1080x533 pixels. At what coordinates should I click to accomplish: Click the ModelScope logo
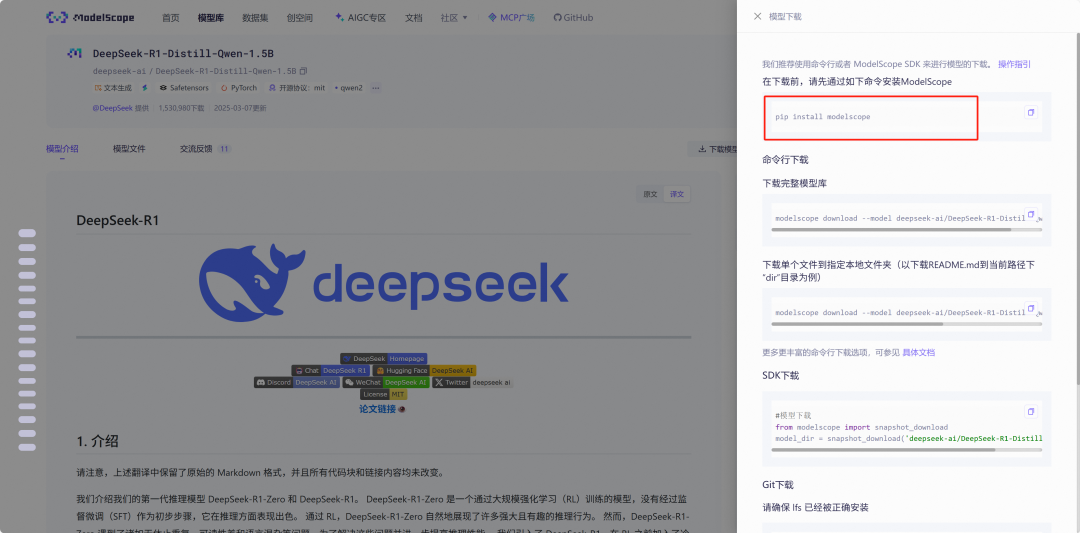(x=90, y=17)
